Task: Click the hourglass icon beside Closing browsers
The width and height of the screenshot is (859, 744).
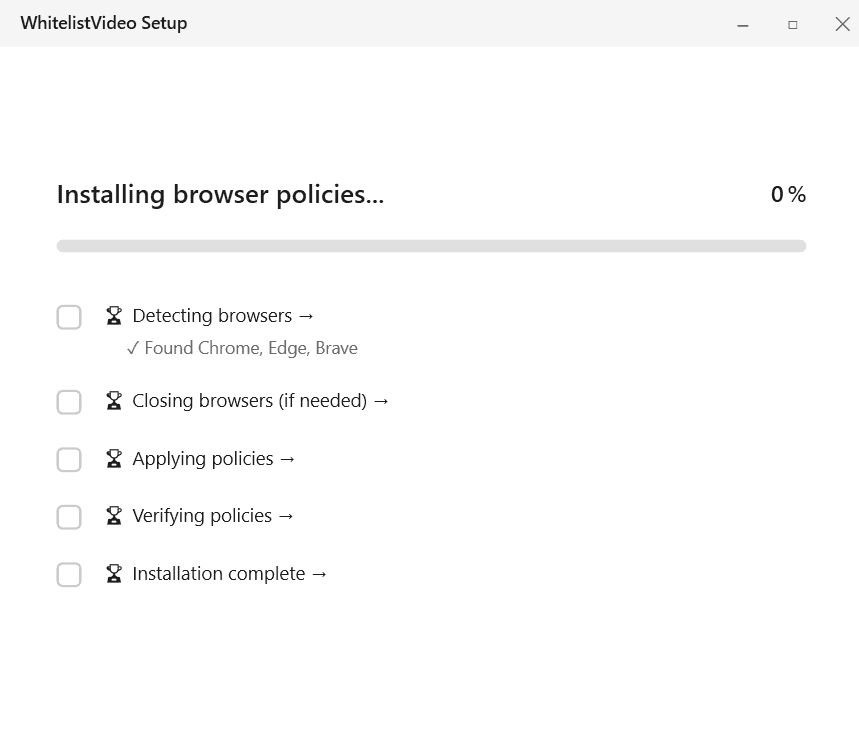Action: coord(113,400)
